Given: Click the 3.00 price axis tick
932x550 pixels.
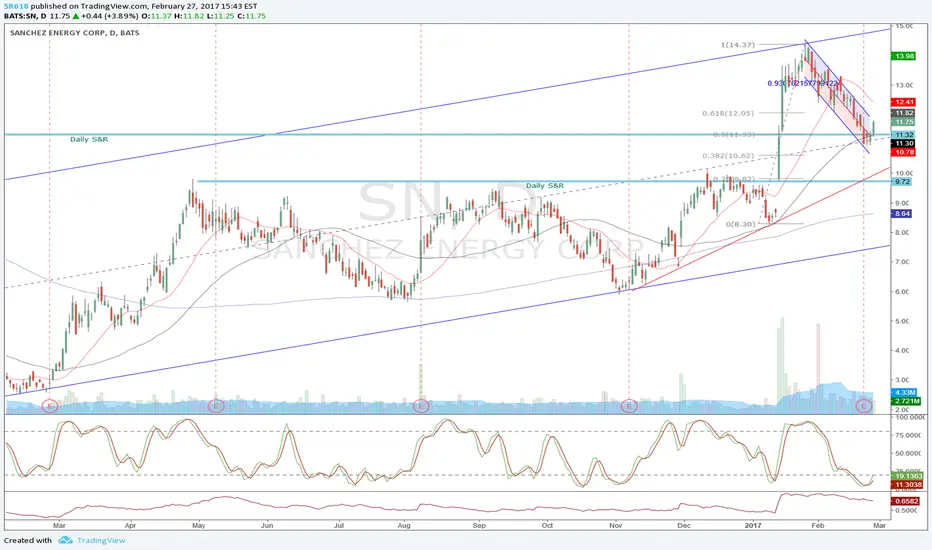Looking at the screenshot, I should click(902, 380).
